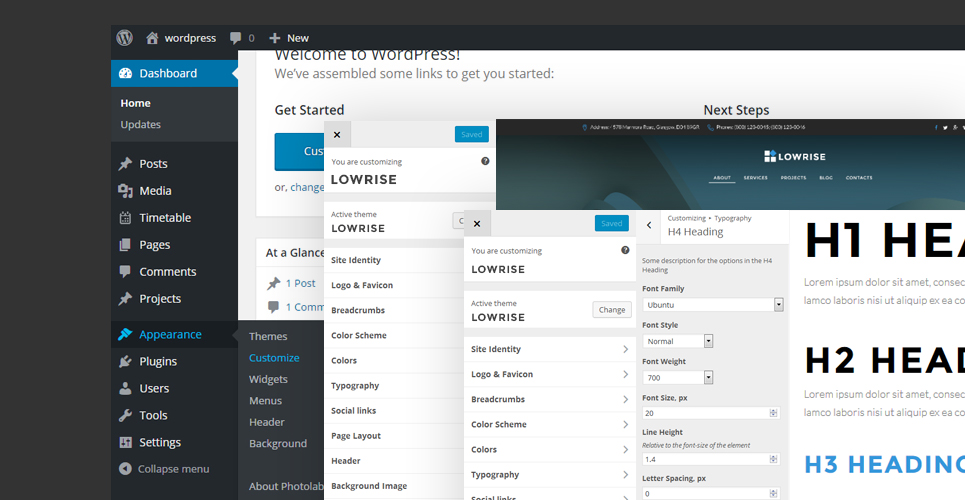The image size is (965, 500).
Task: Click the WordPress logo in admin bar
Action: coord(125,38)
